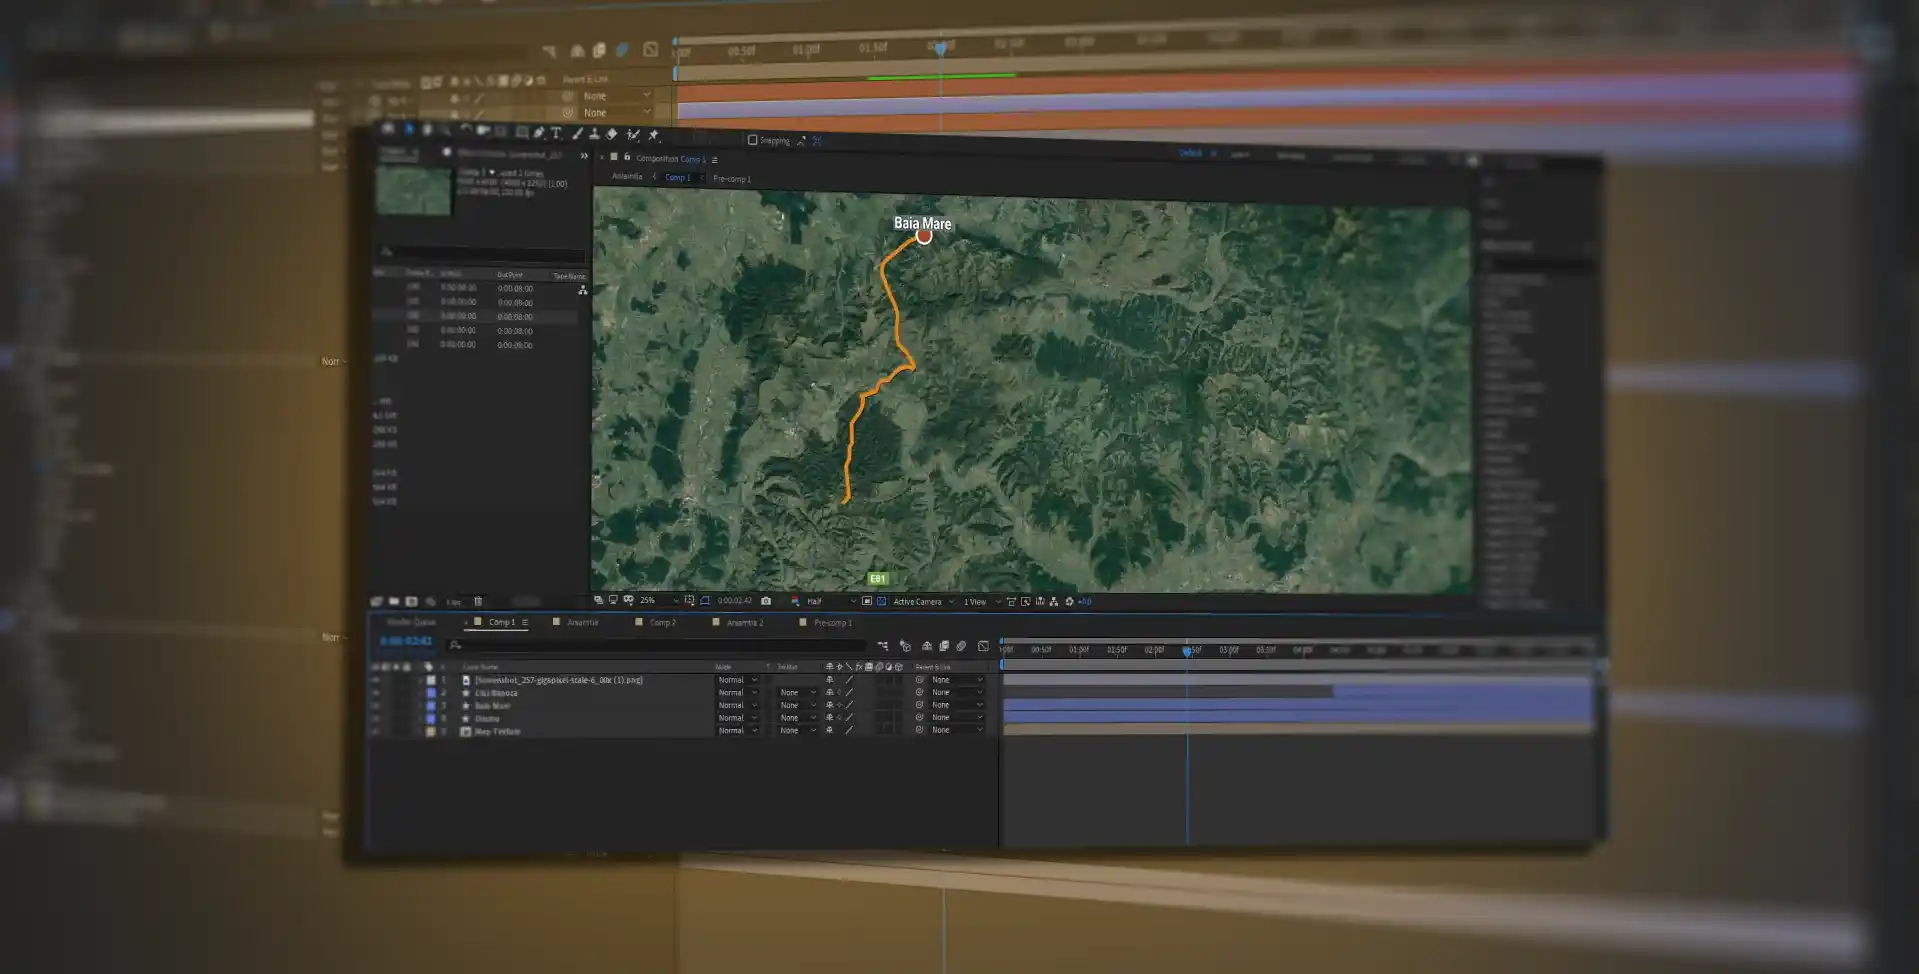The width and height of the screenshot is (1919, 974).
Task: Open the Active Camera dropdown
Action: click(x=923, y=601)
